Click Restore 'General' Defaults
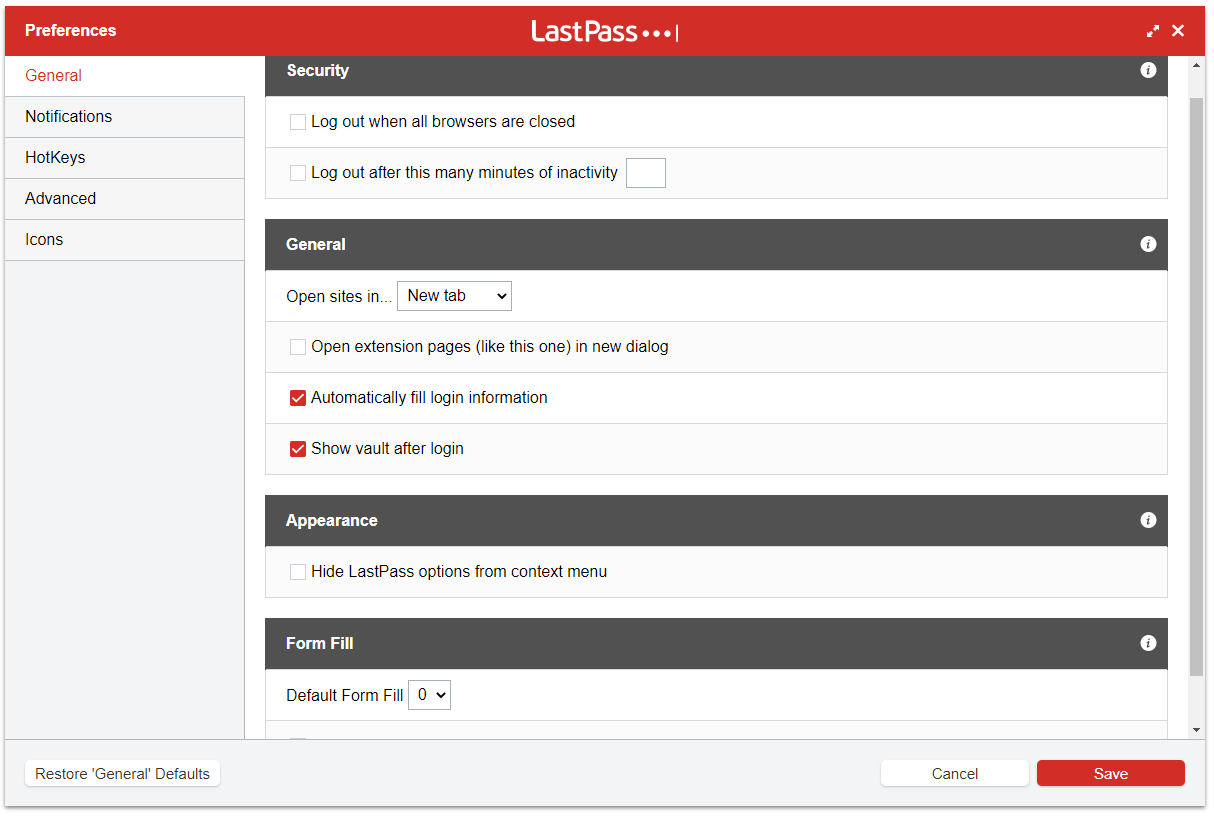The width and height of the screenshot is (1214, 817). tap(121, 773)
